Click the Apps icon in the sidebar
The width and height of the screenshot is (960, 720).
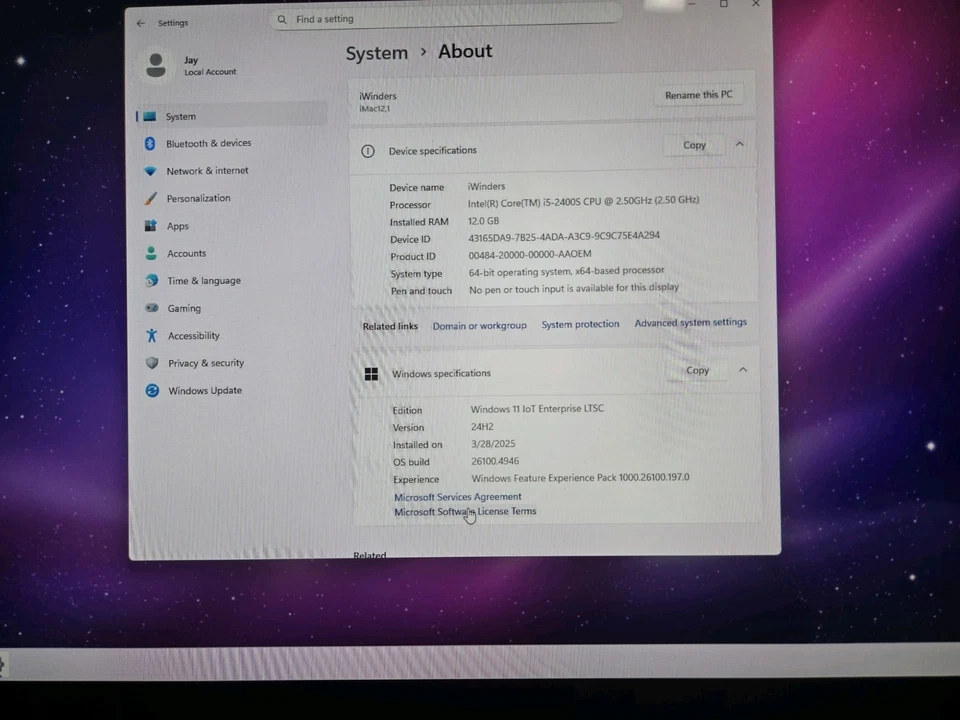tap(151, 226)
